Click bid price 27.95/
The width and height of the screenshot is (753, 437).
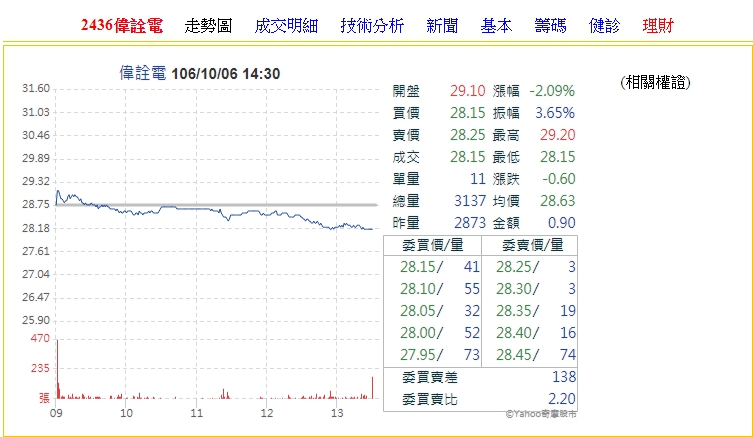tap(422, 355)
